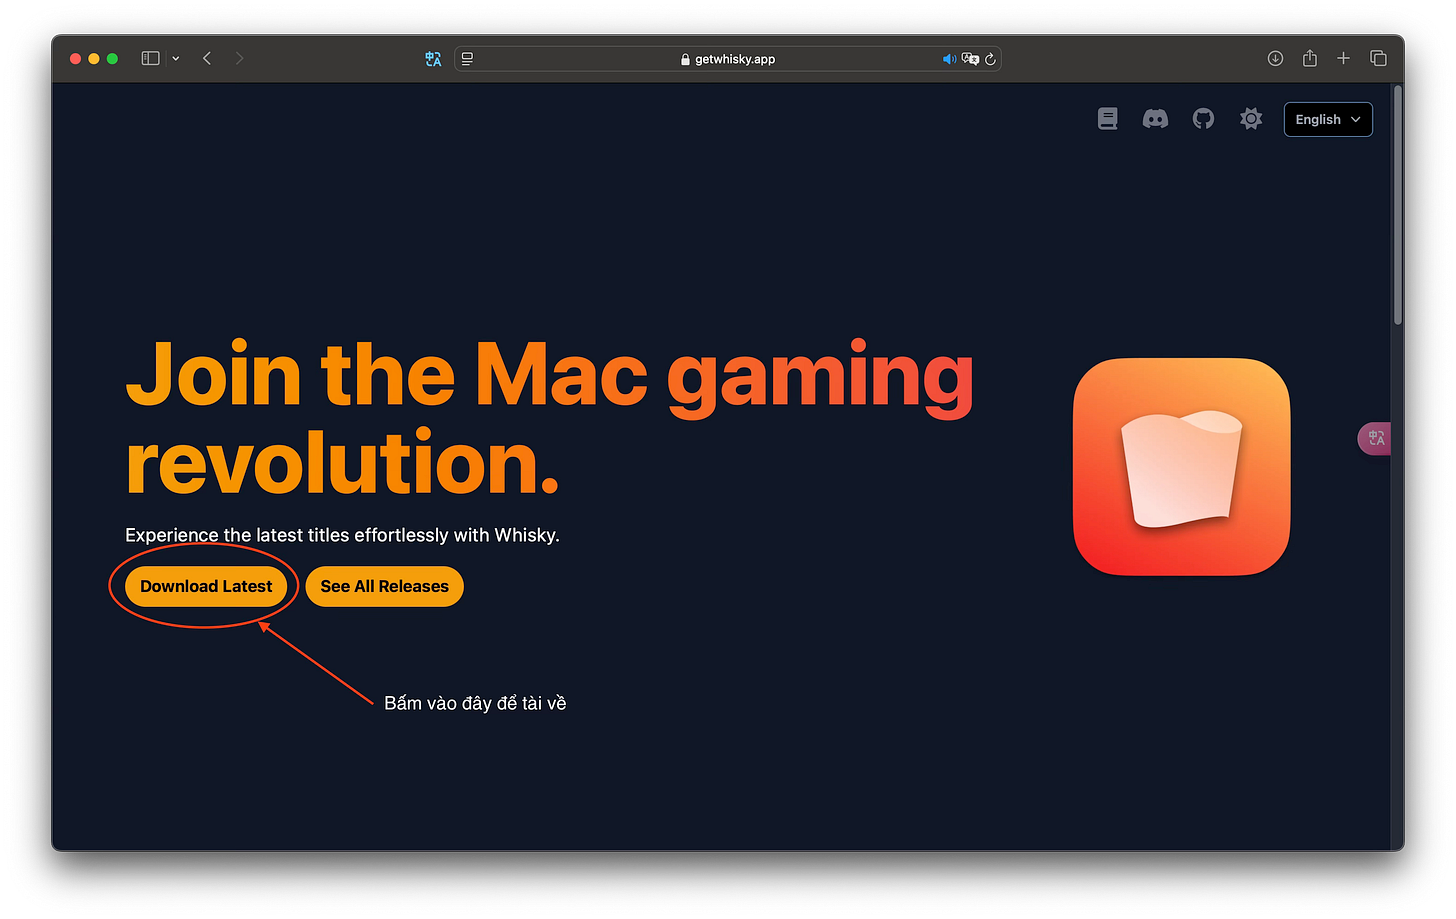1456x919 pixels.
Task: Click the Whisky app logo image
Action: click(1181, 467)
